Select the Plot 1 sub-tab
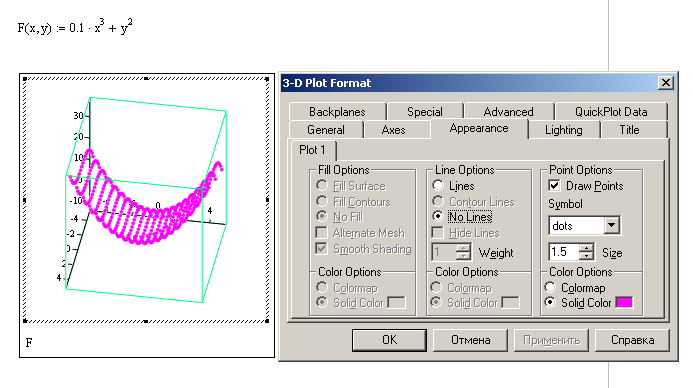This screenshot has width=693, height=388. coord(312,150)
